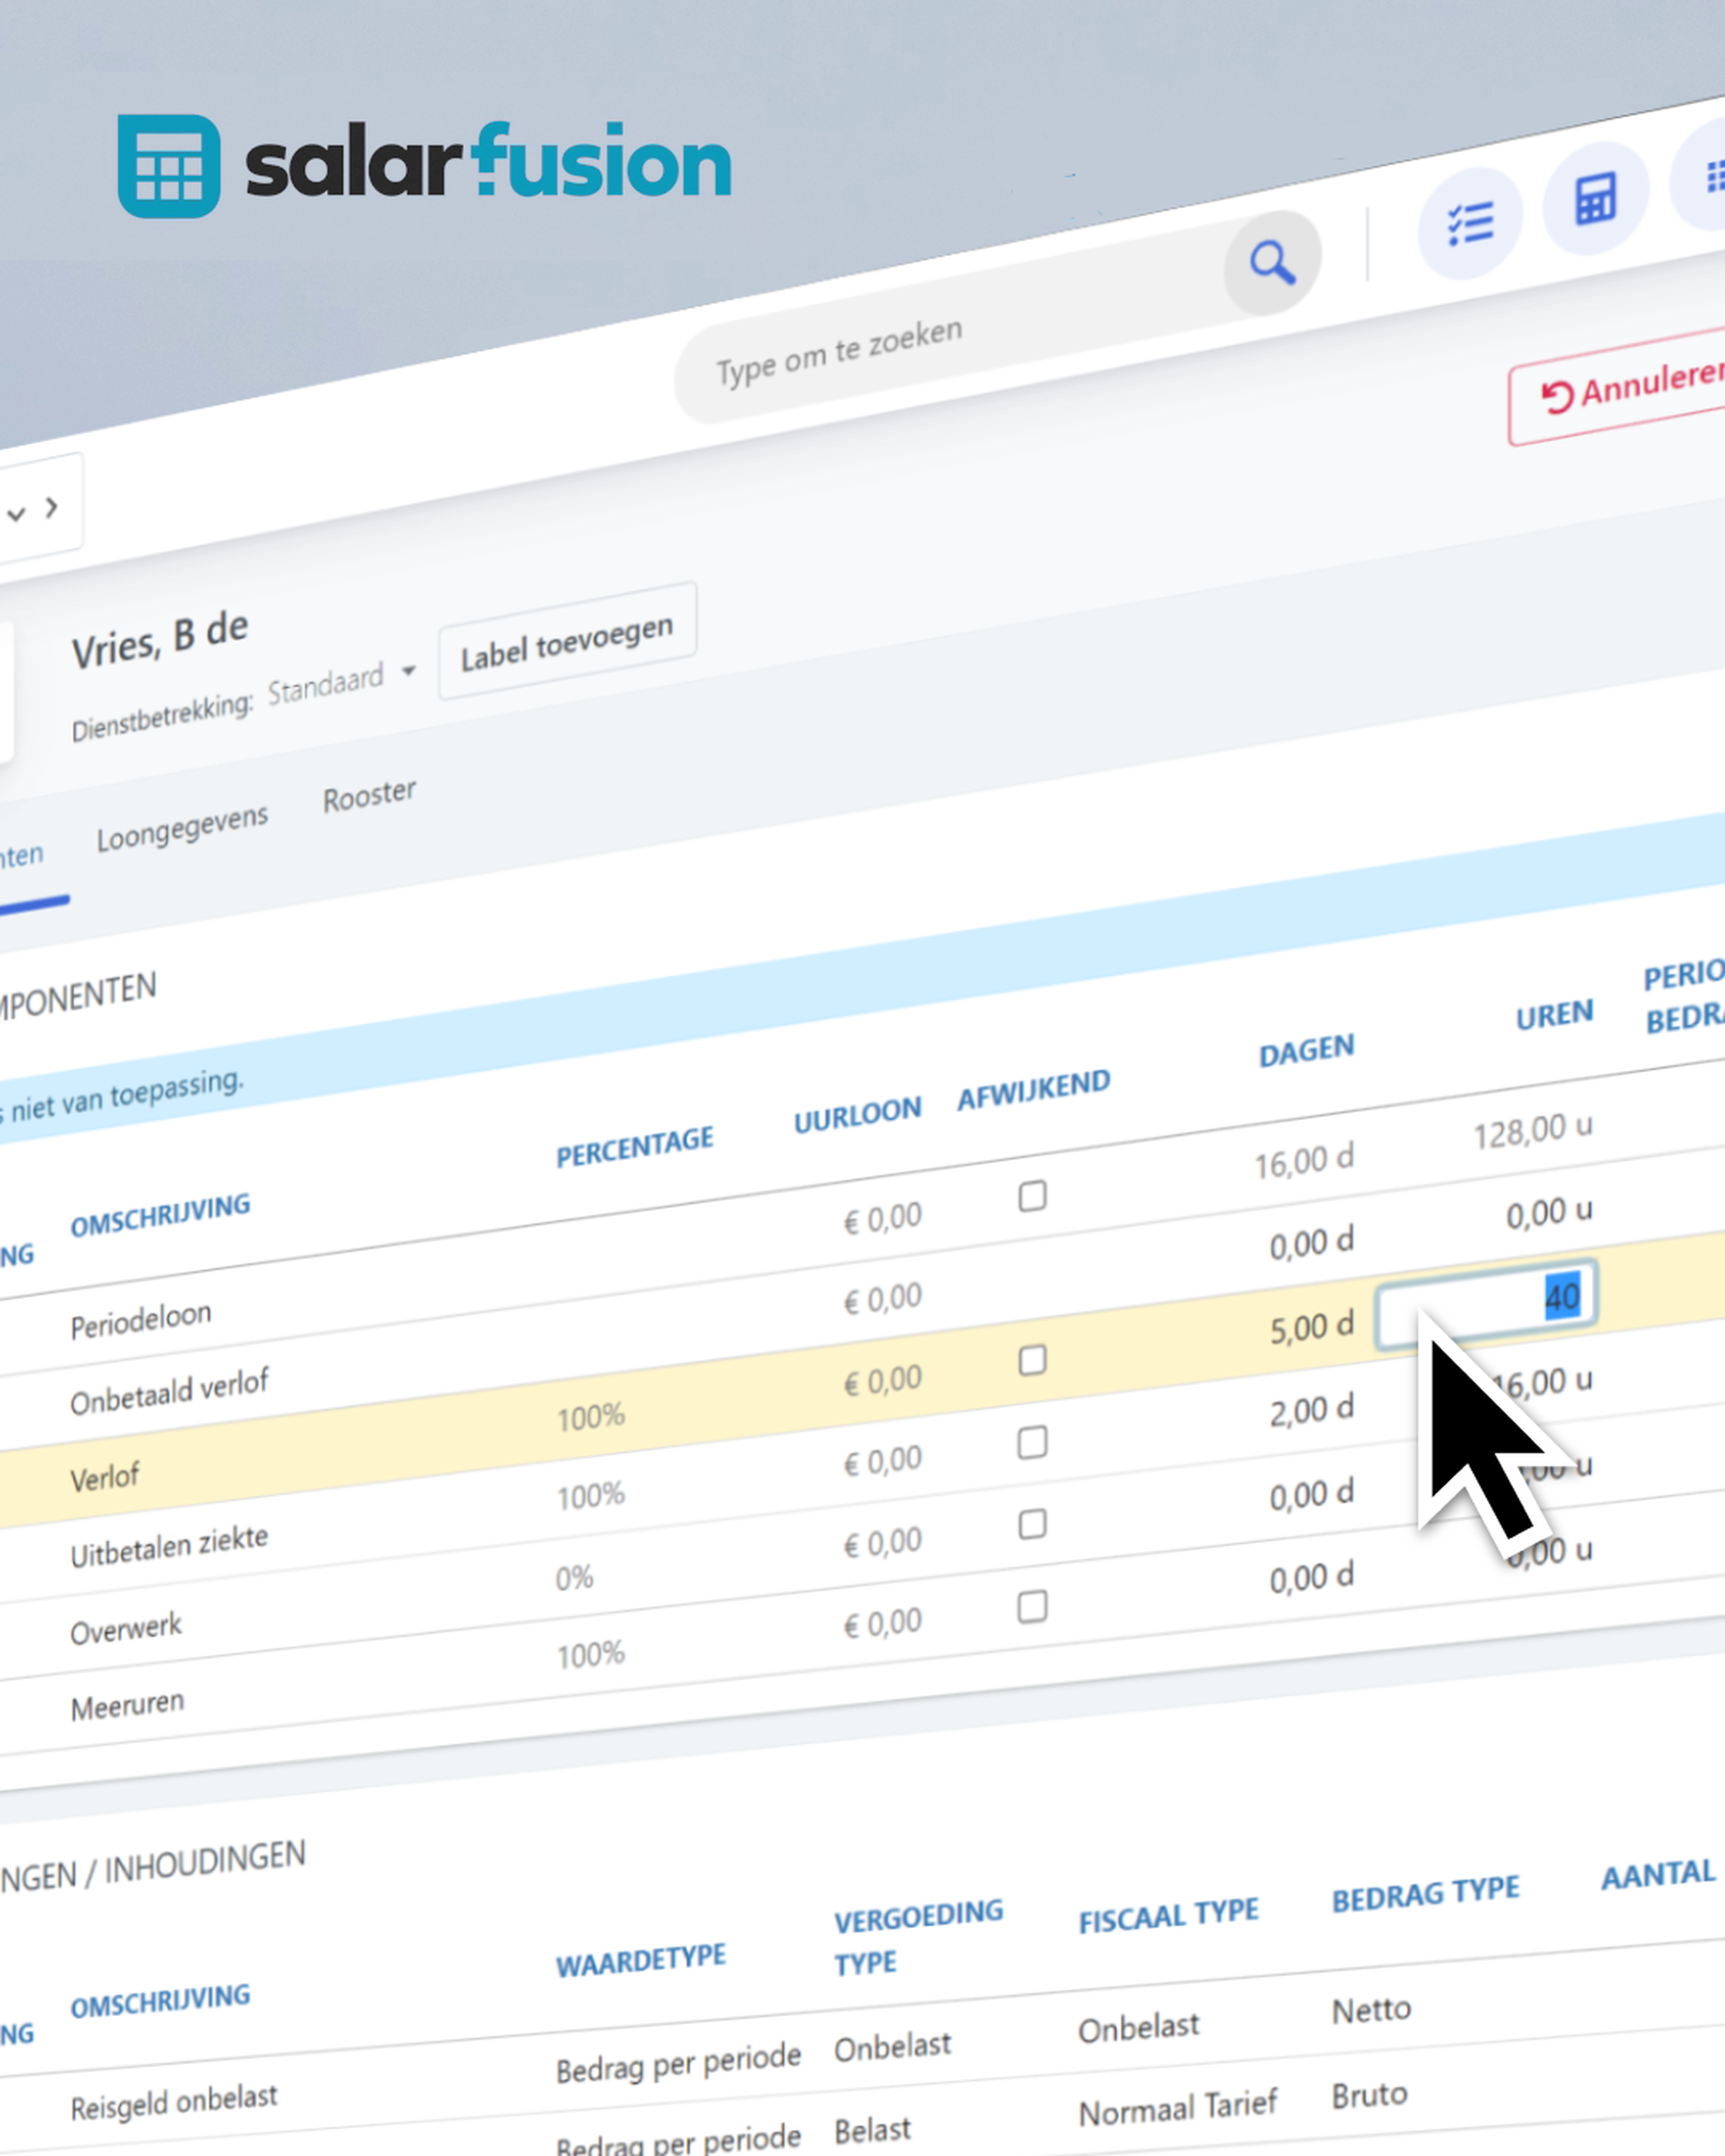Select the 'Reisgeld onbelast' row label
The width and height of the screenshot is (1725, 2156).
[x=174, y=2103]
